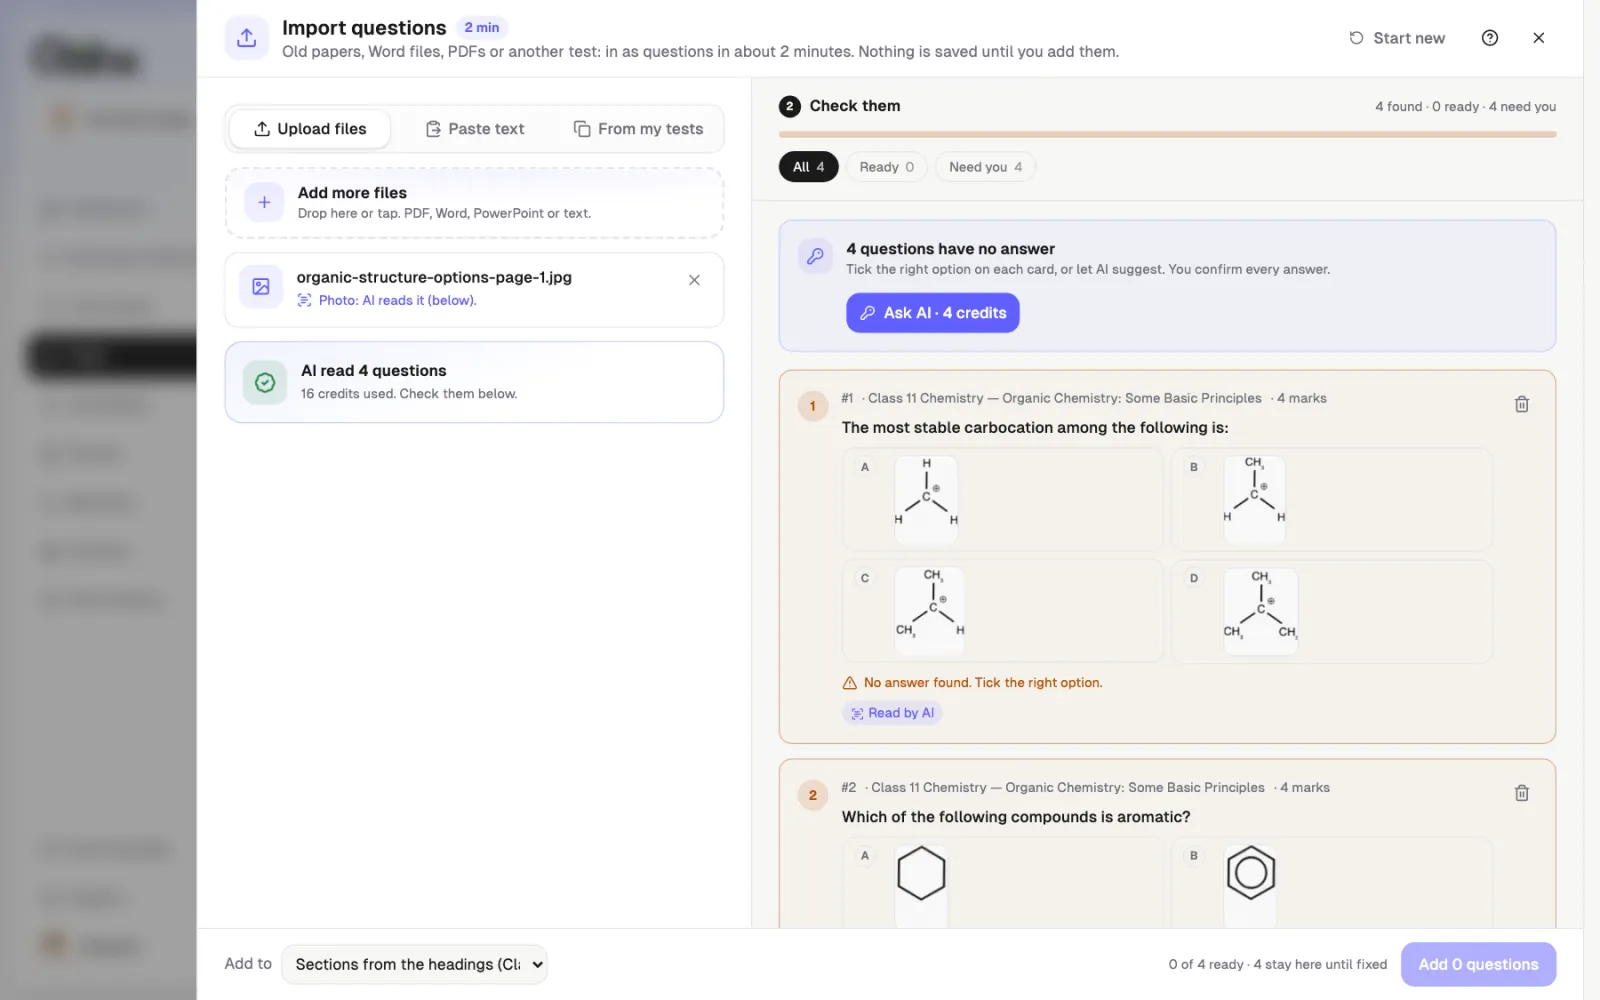Filter by Need you 4 questions
Viewport: 1600px width, 1000px height.
pyautogui.click(x=985, y=167)
